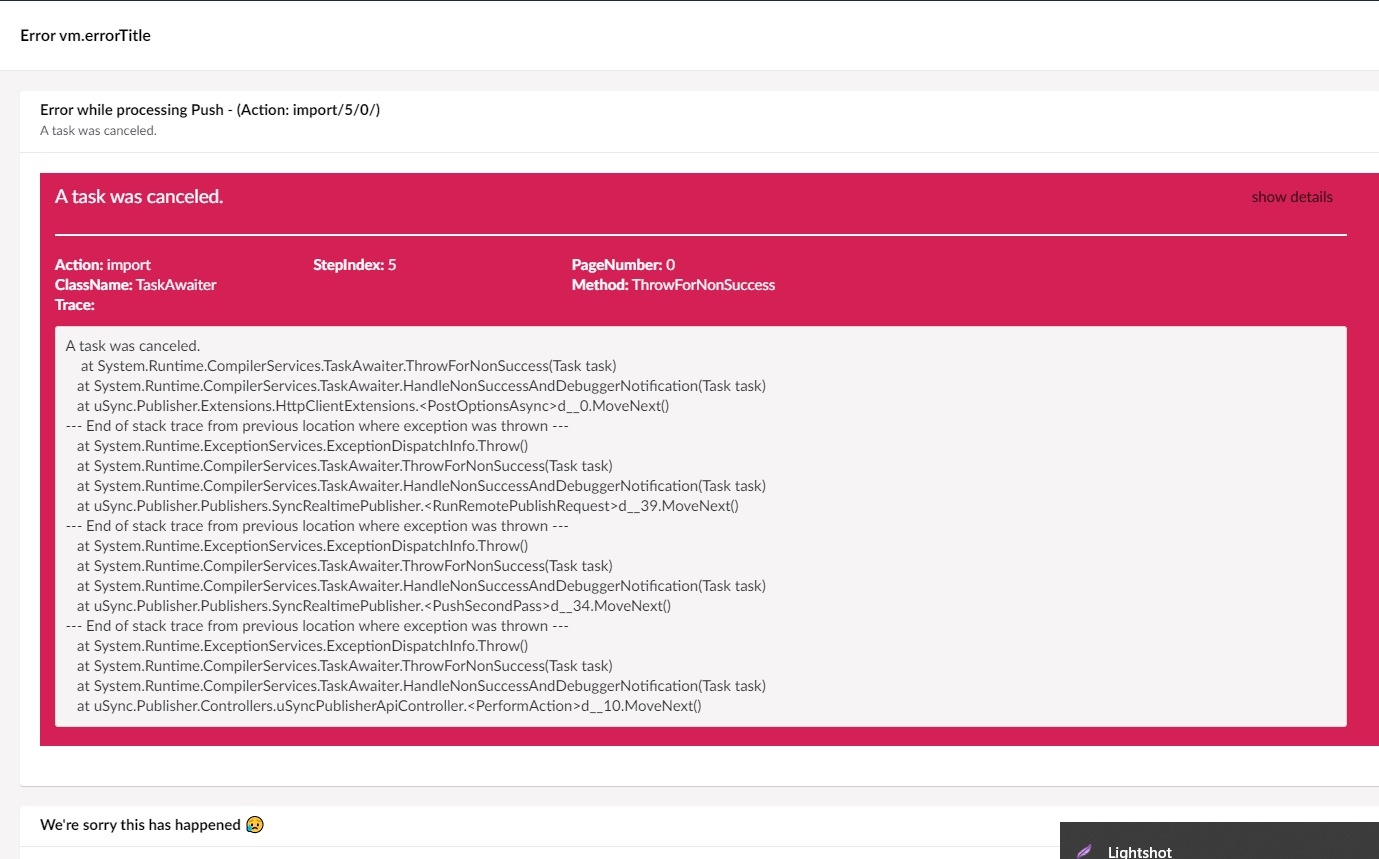
Task: Click the 'Trace:' label
Action: tap(75, 305)
